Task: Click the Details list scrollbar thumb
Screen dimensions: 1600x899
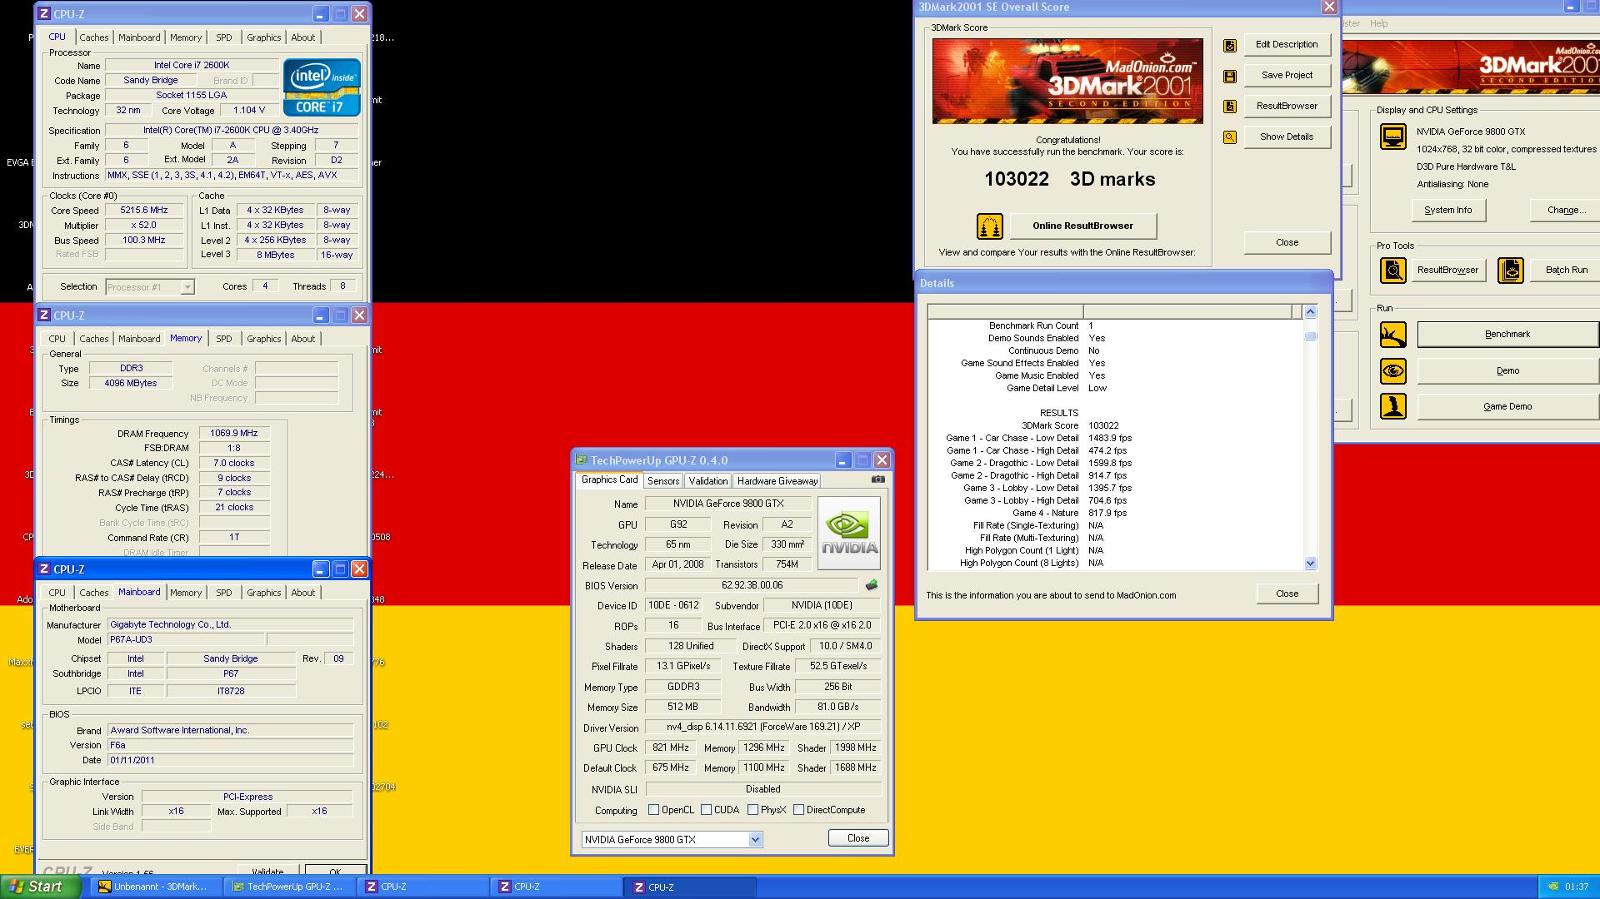Action: pyautogui.click(x=1310, y=336)
